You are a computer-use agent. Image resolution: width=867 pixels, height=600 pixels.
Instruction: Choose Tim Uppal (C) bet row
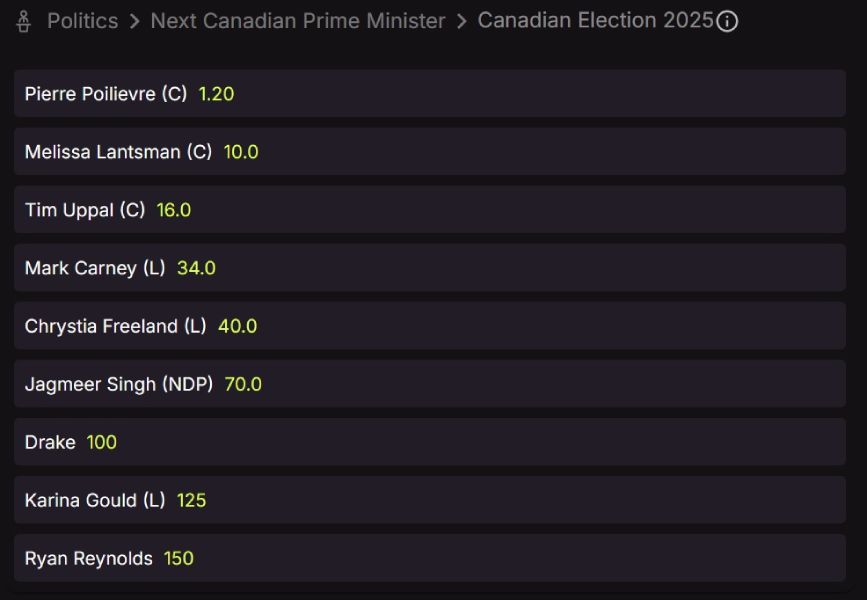430,210
